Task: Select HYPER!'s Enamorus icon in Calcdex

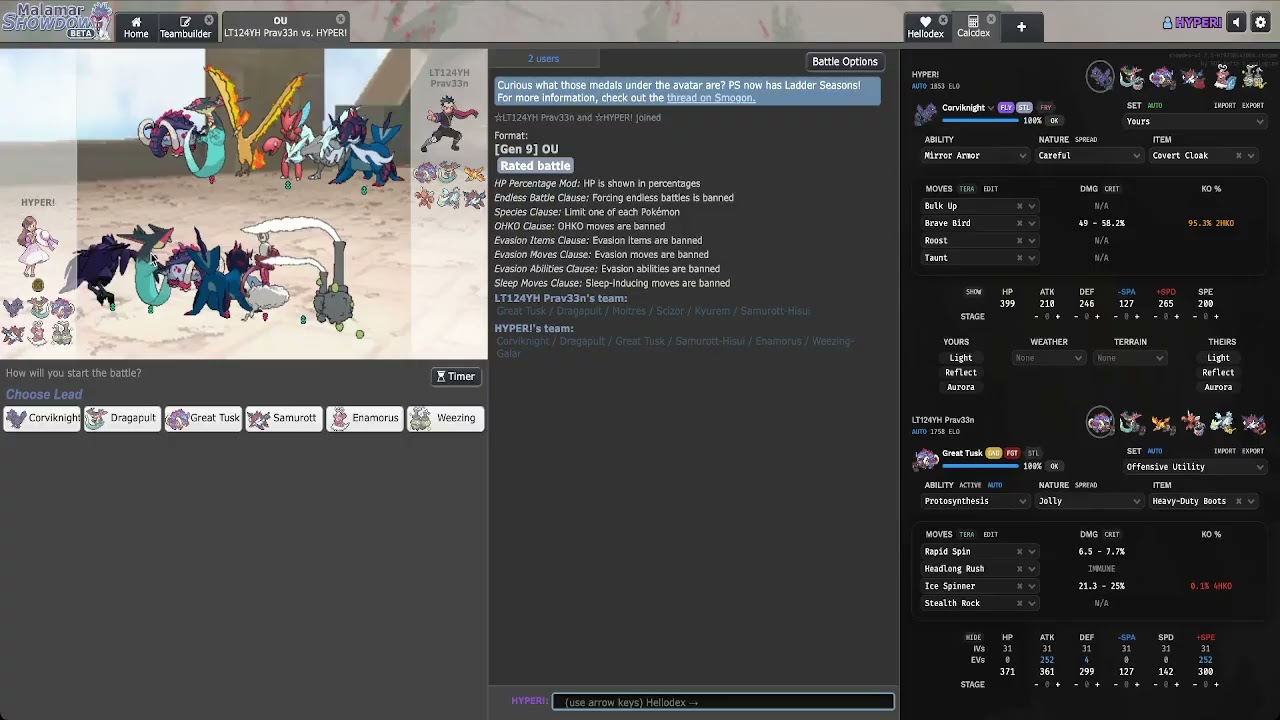Action: pos(1224,77)
